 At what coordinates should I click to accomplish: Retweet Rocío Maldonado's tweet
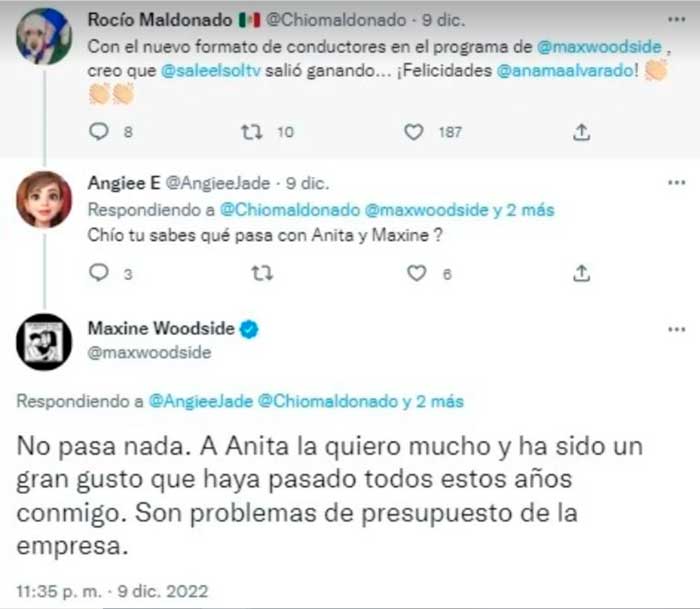(252, 132)
